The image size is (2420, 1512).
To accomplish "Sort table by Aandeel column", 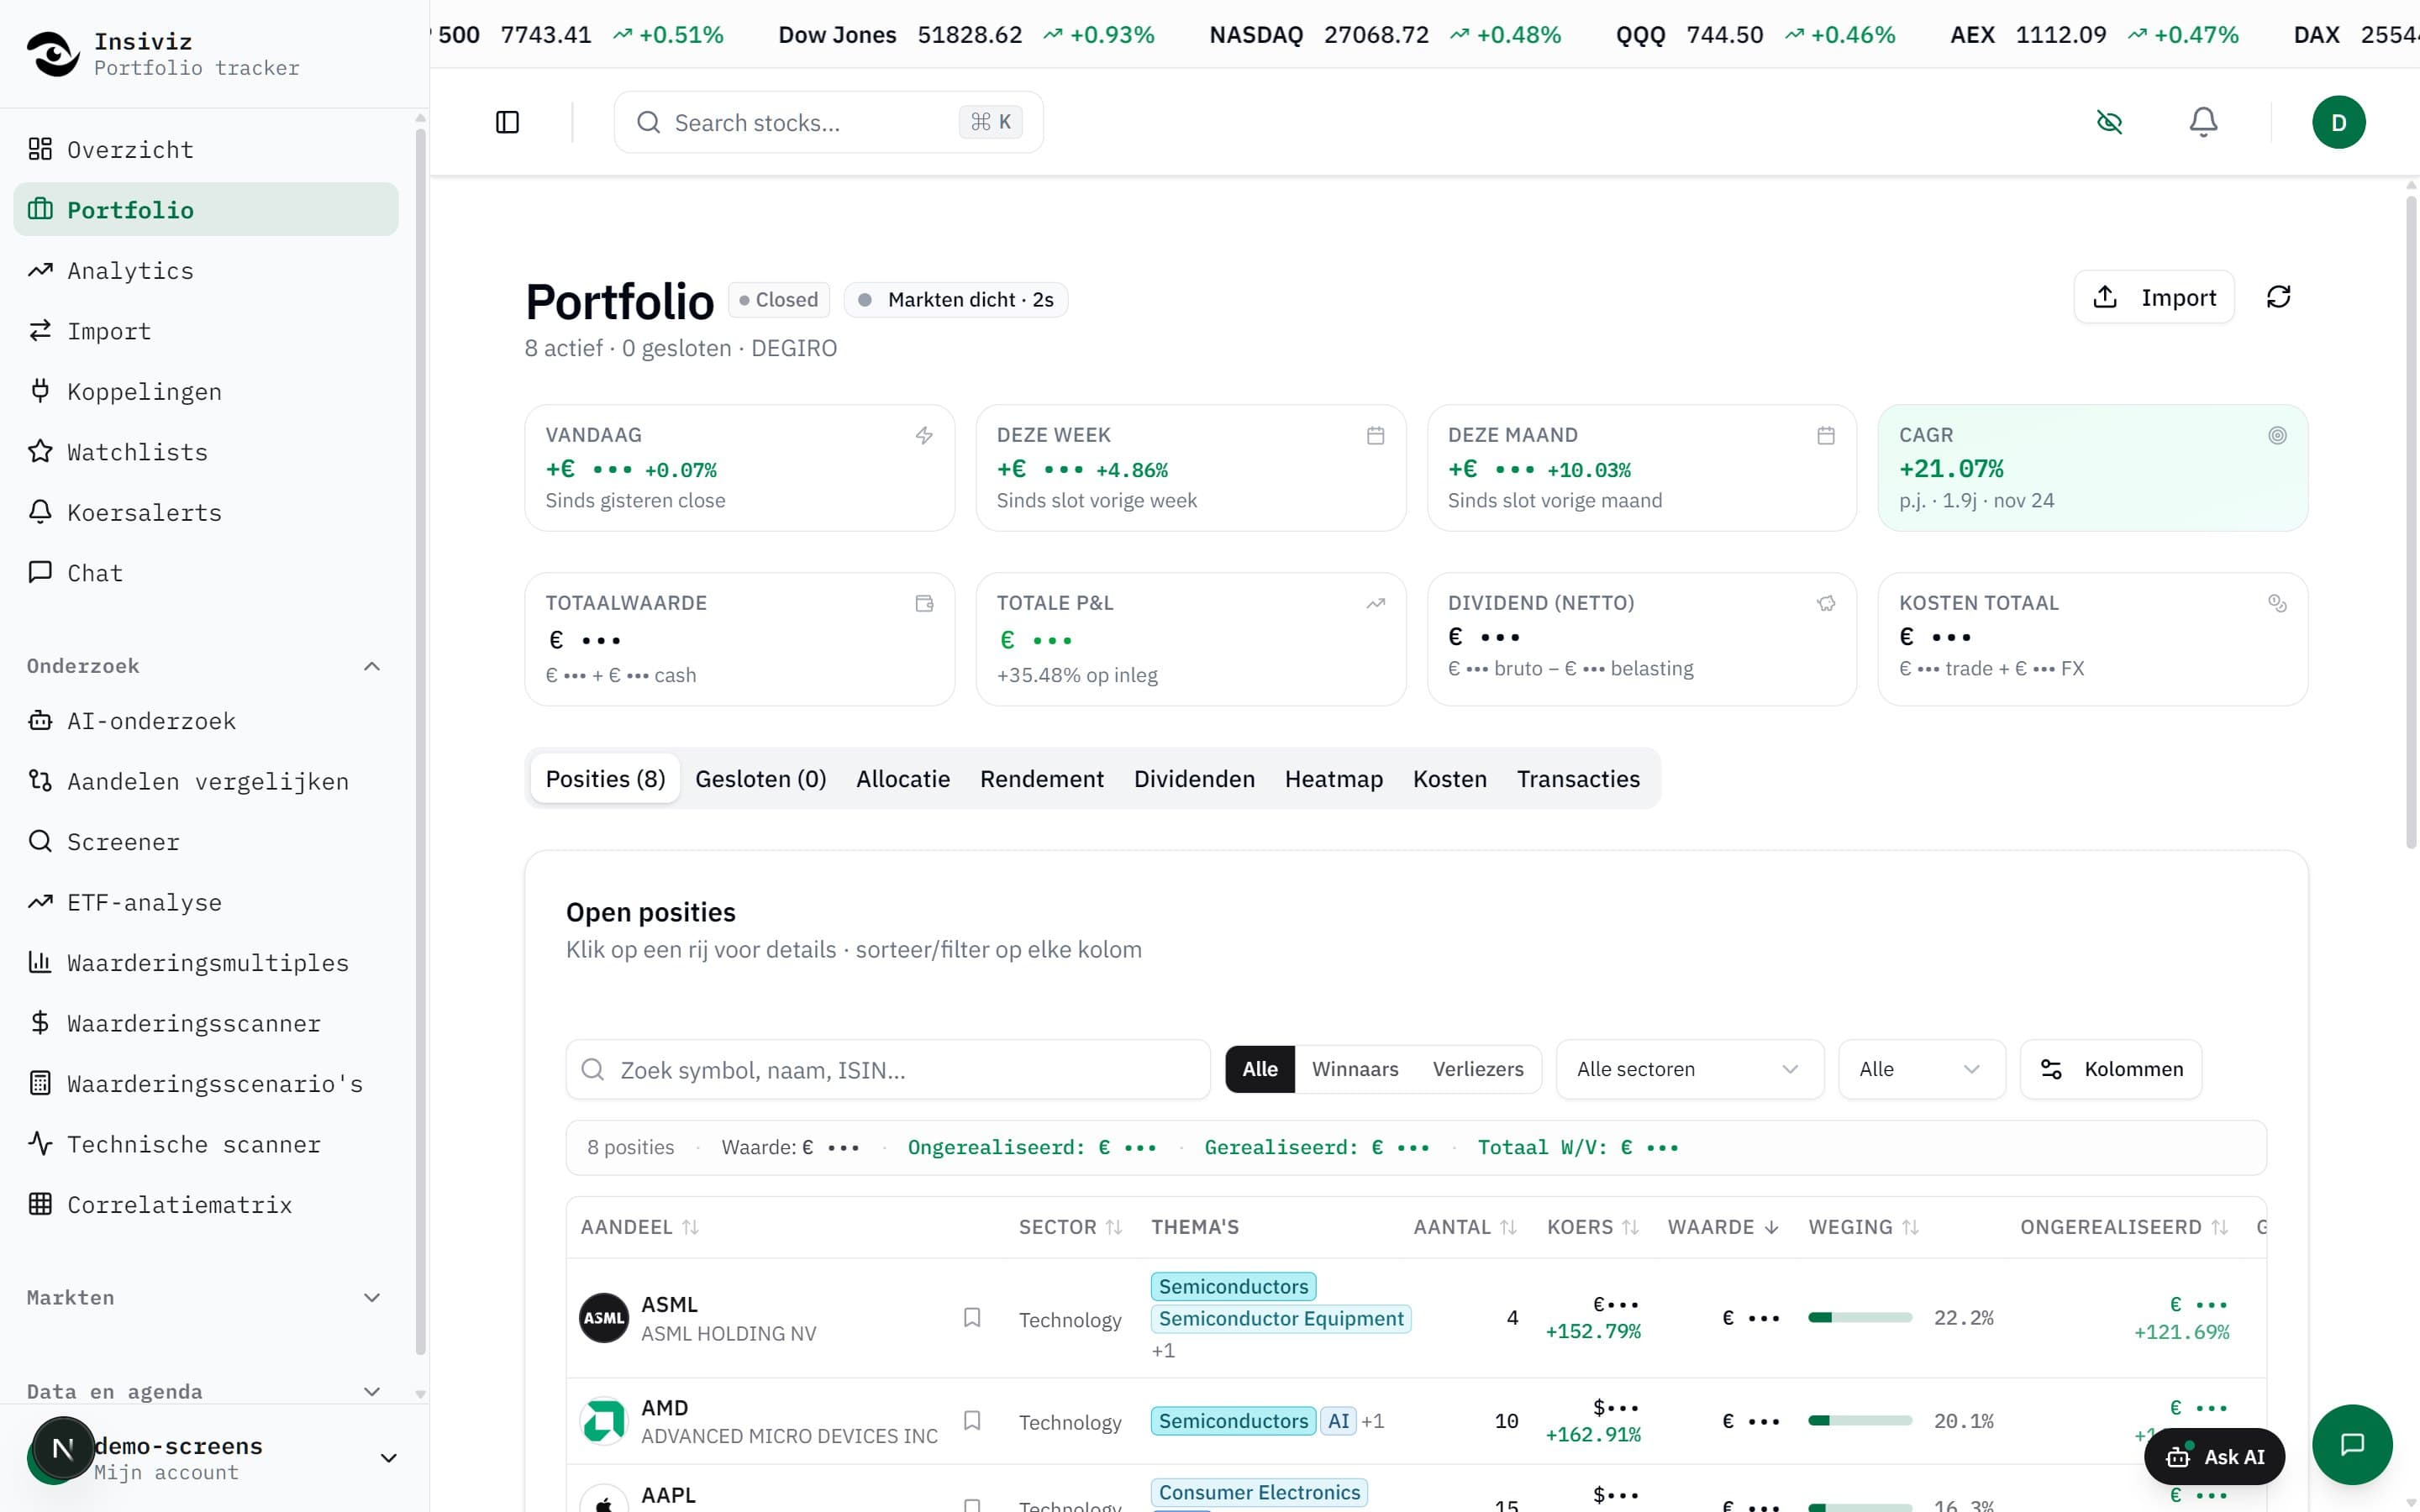I will pyautogui.click(x=640, y=1227).
